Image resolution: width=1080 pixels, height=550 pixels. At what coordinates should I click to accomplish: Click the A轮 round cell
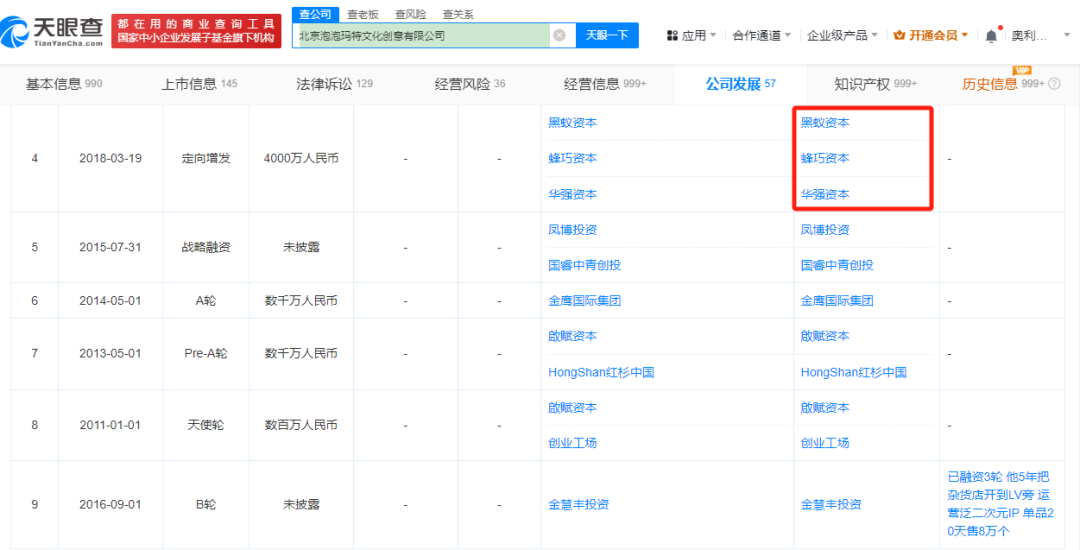[x=206, y=301]
